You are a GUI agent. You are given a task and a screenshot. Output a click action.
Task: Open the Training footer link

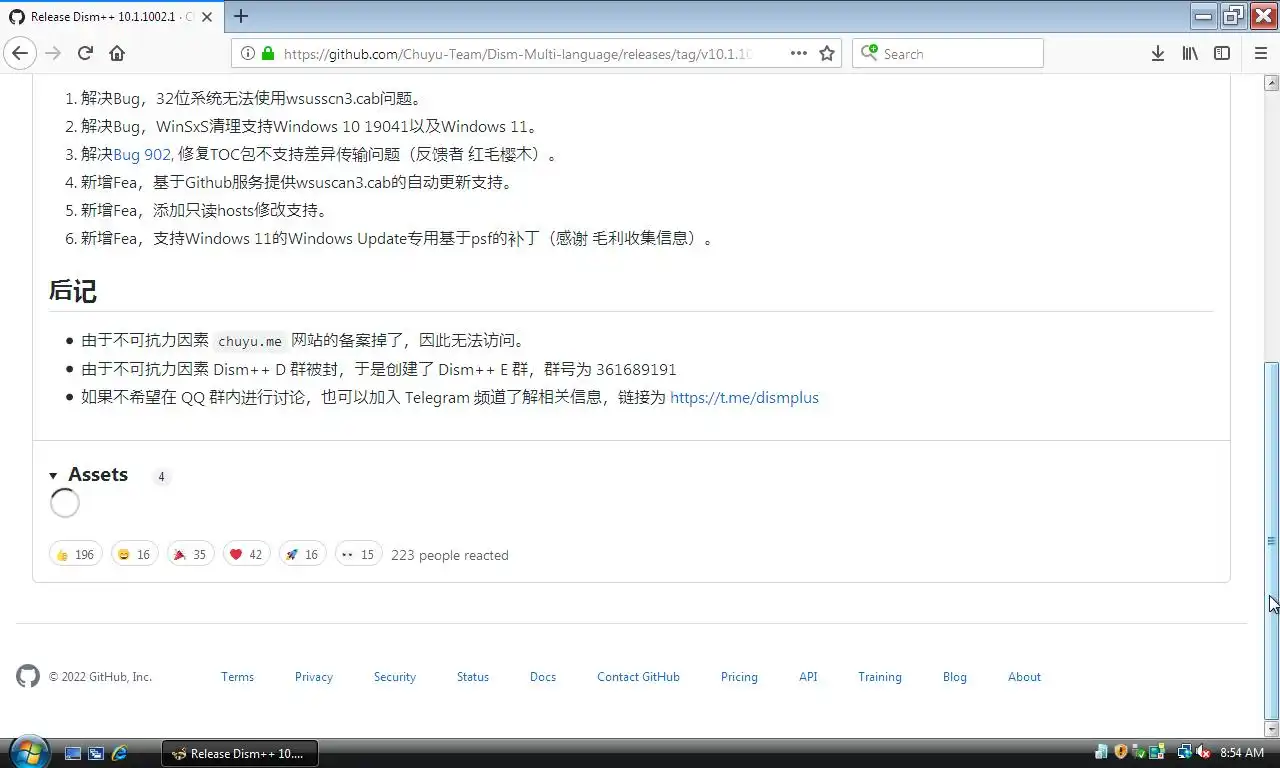tap(880, 677)
